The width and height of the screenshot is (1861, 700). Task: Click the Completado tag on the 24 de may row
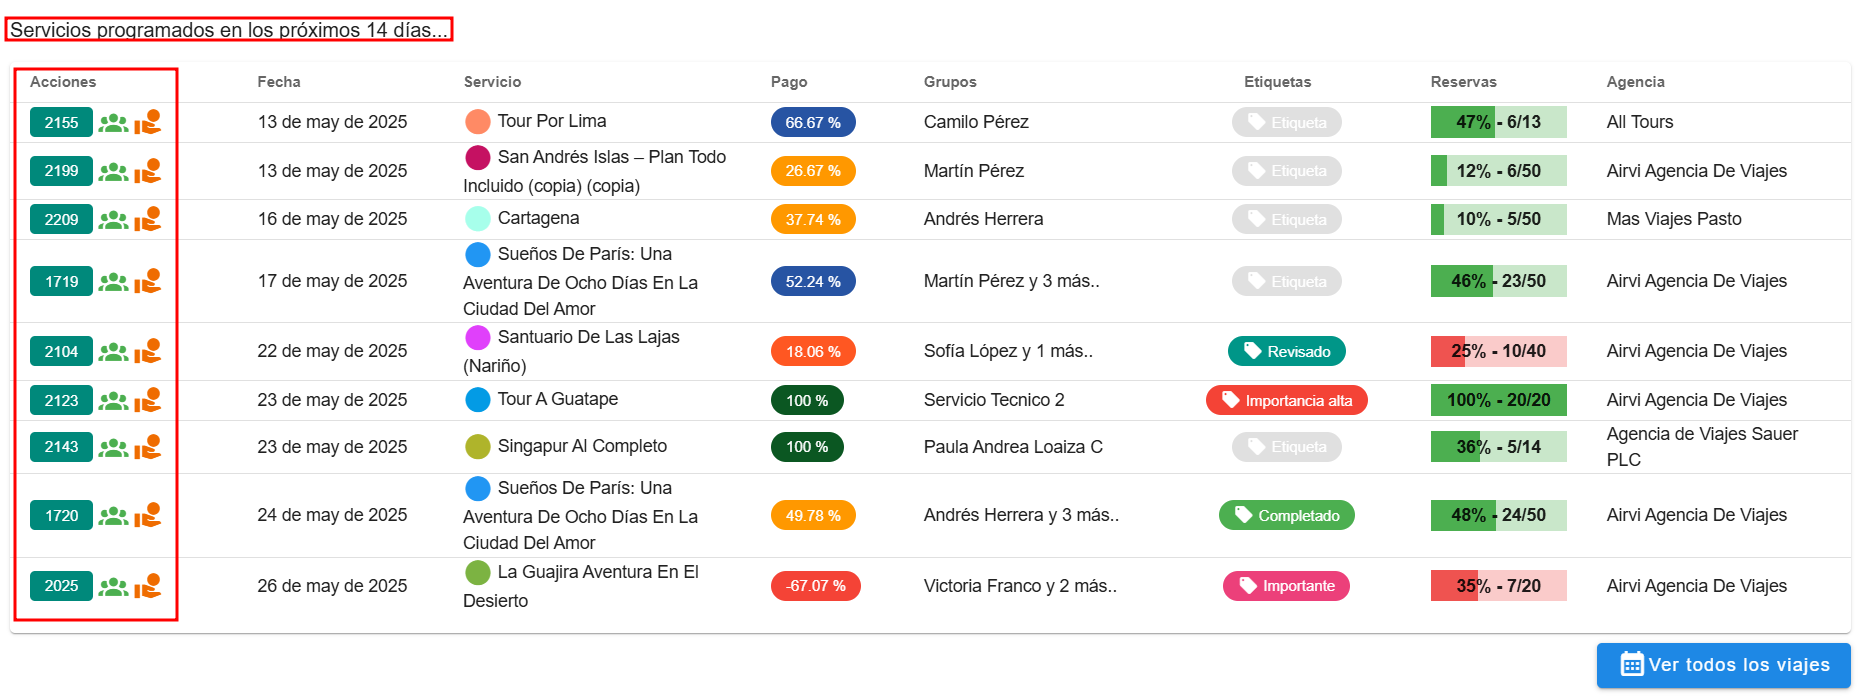click(1286, 516)
